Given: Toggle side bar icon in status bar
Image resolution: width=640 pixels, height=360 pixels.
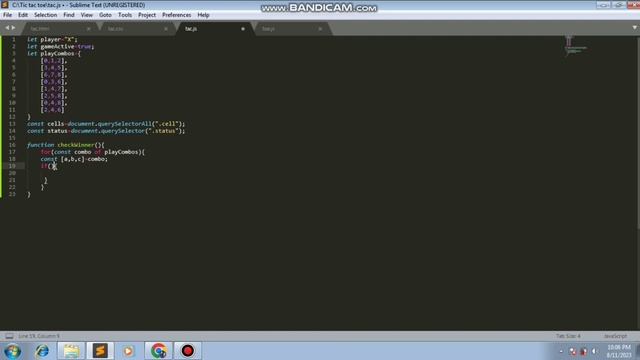Looking at the screenshot, I should (9, 336).
